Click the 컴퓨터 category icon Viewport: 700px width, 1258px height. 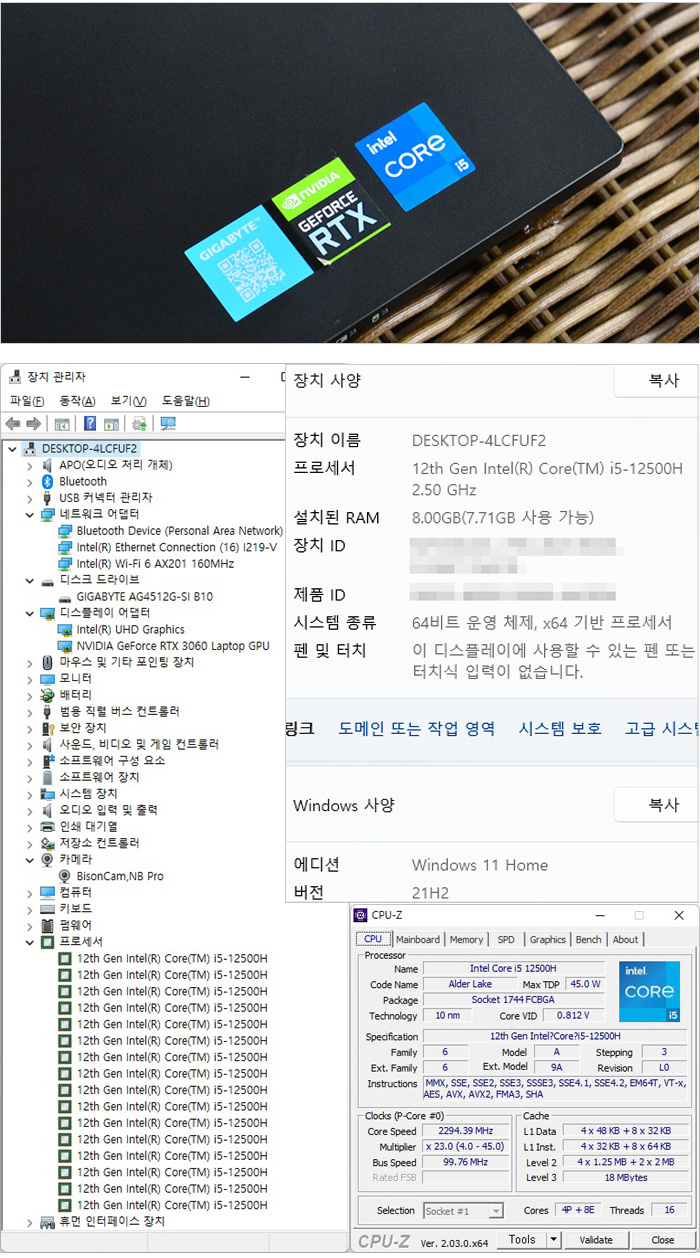coord(47,892)
